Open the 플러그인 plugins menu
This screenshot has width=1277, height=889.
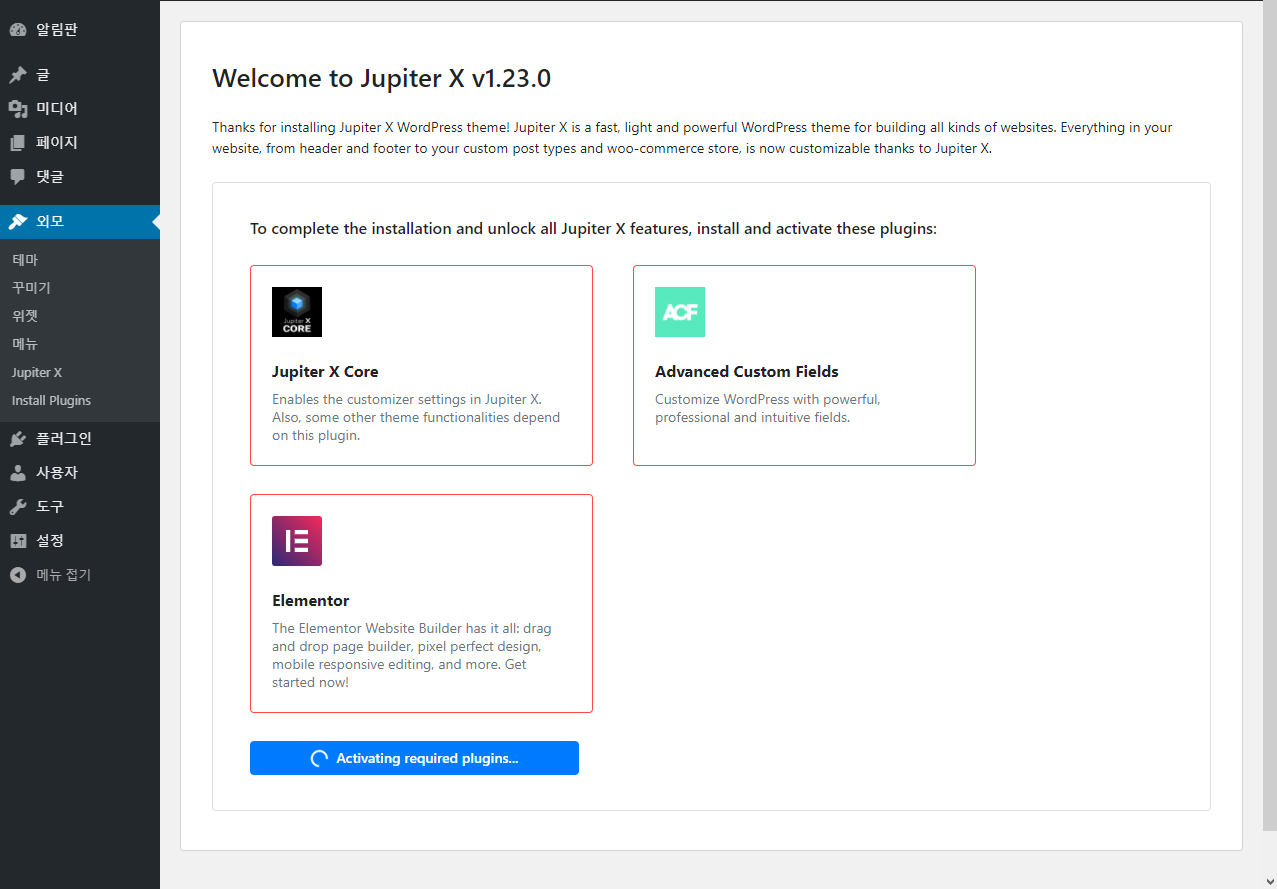(80, 439)
